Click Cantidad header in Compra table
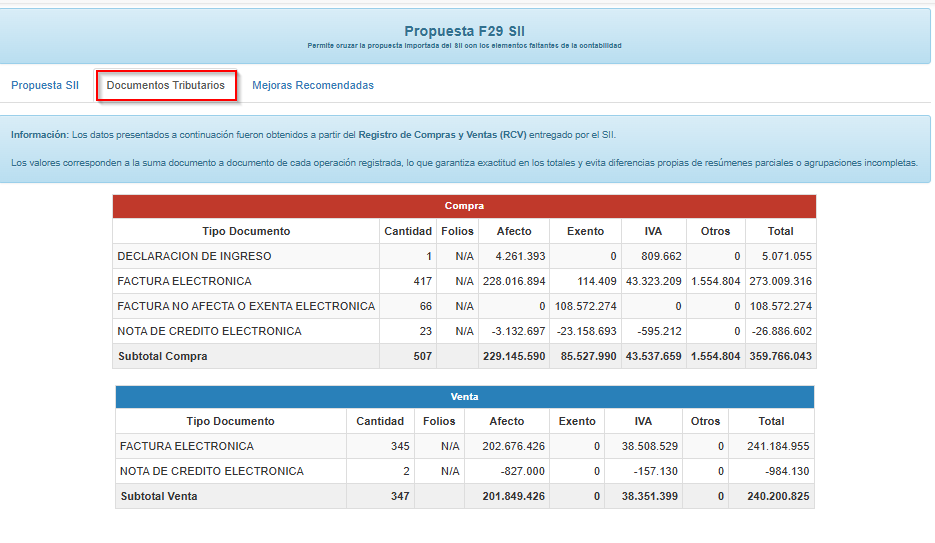The height and width of the screenshot is (543, 935). [x=408, y=231]
